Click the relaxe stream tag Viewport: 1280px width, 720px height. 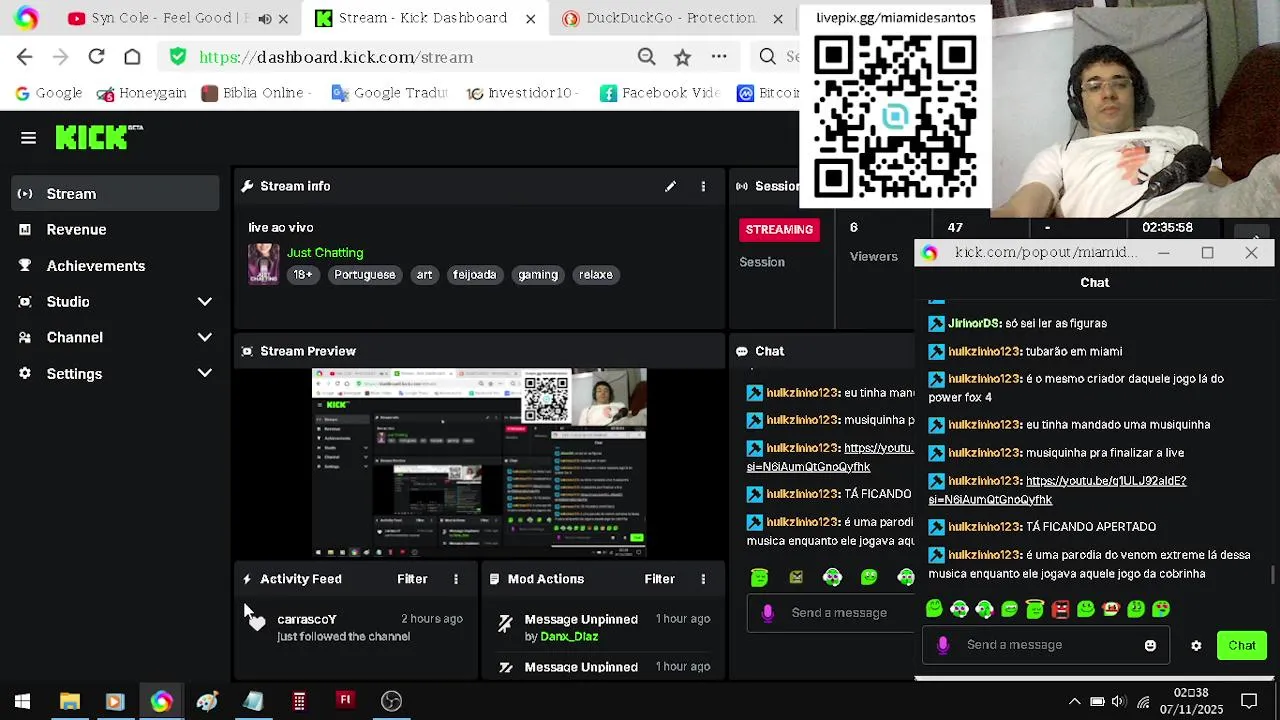(595, 275)
